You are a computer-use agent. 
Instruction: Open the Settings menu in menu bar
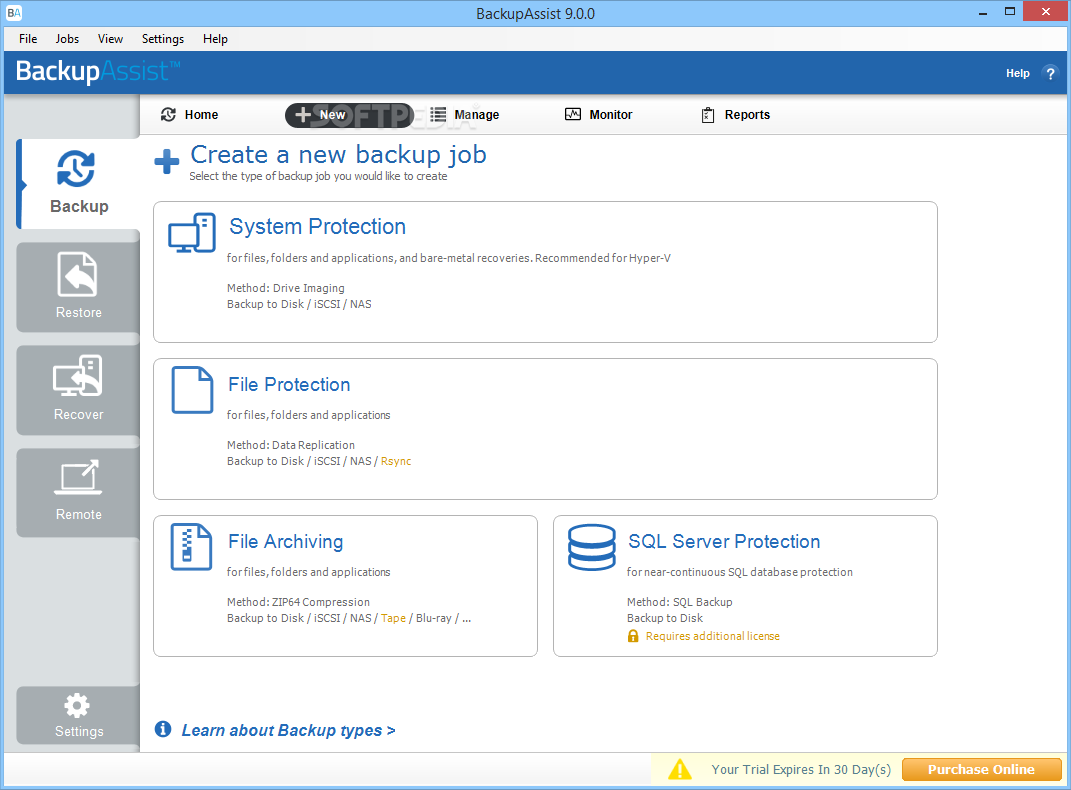pos(163,39)
